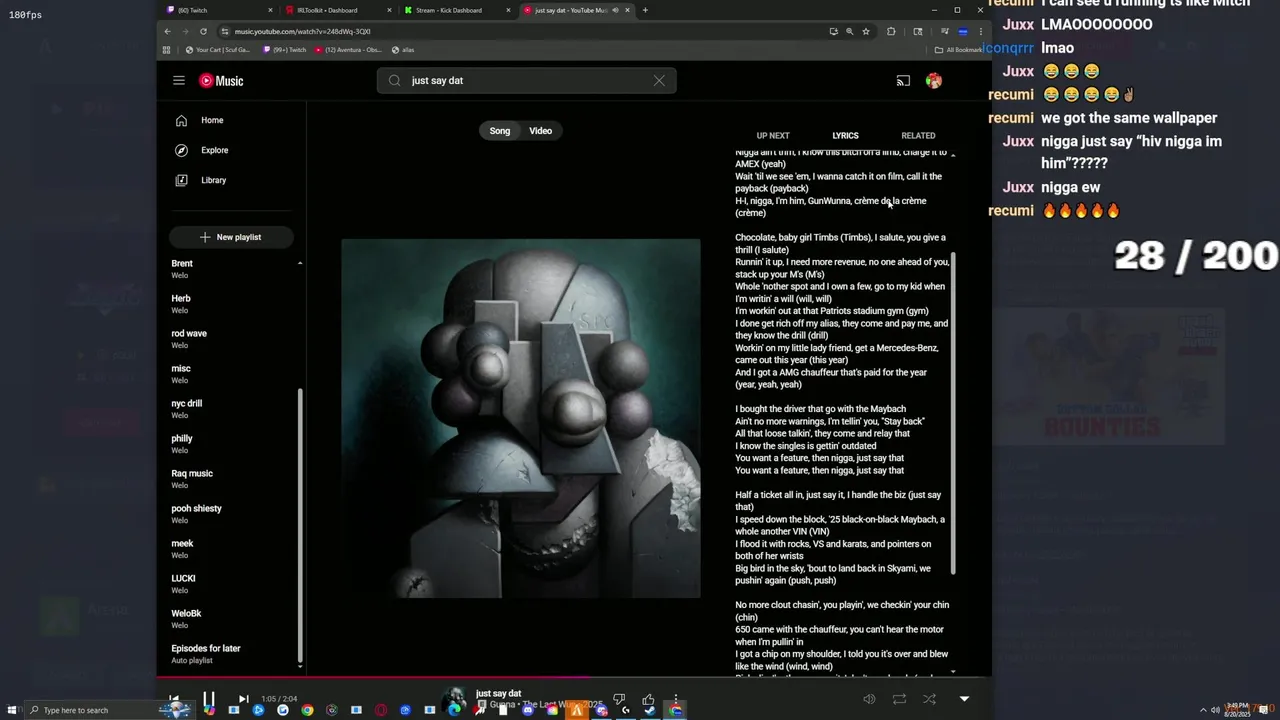
Task: Click the search magnifier icon
Action: tap(394, 81)
